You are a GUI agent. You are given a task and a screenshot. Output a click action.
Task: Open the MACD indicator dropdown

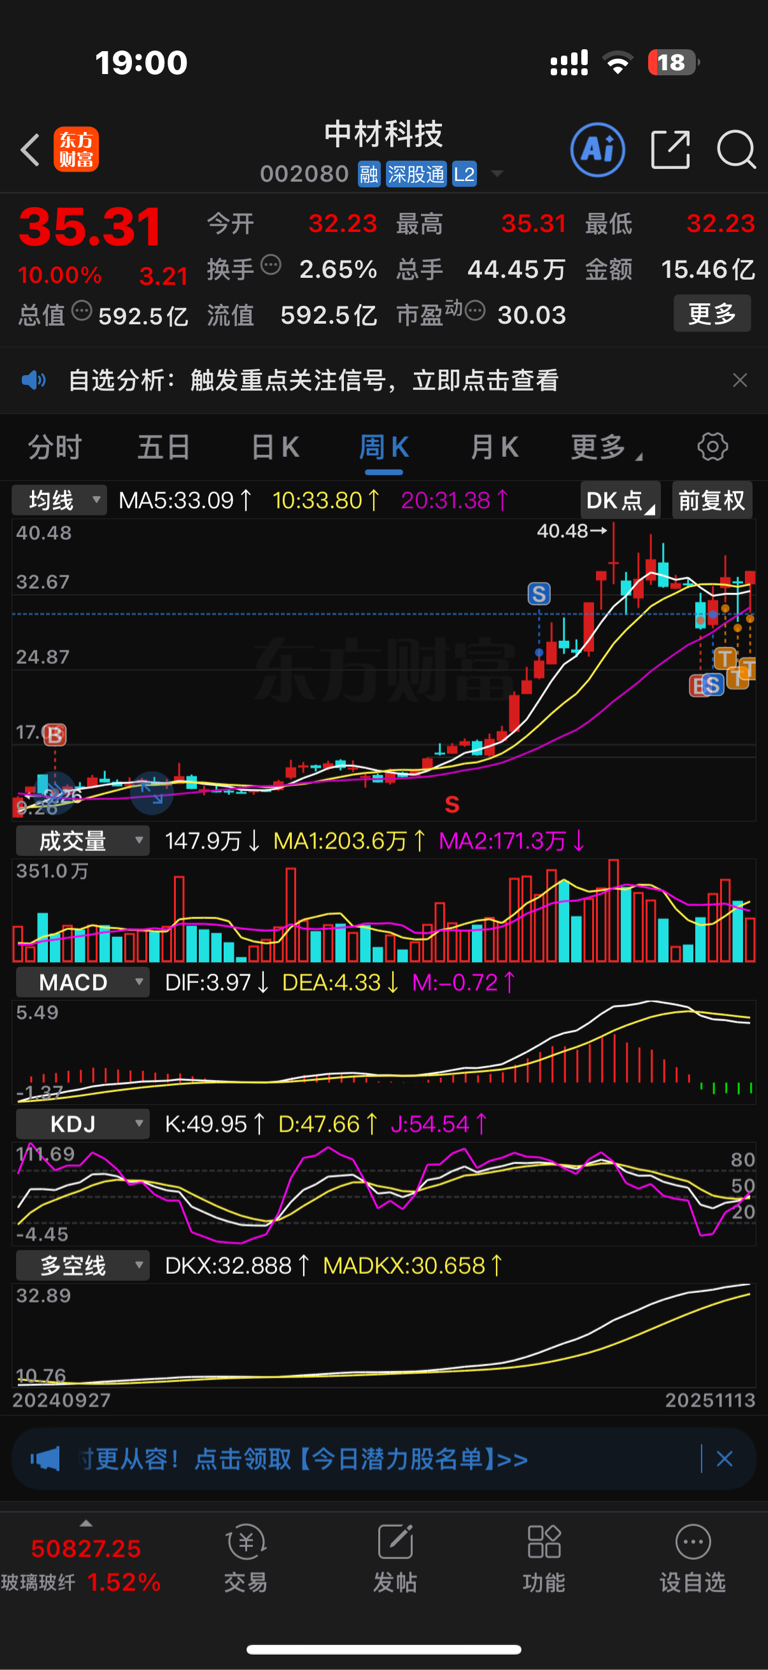83,983
